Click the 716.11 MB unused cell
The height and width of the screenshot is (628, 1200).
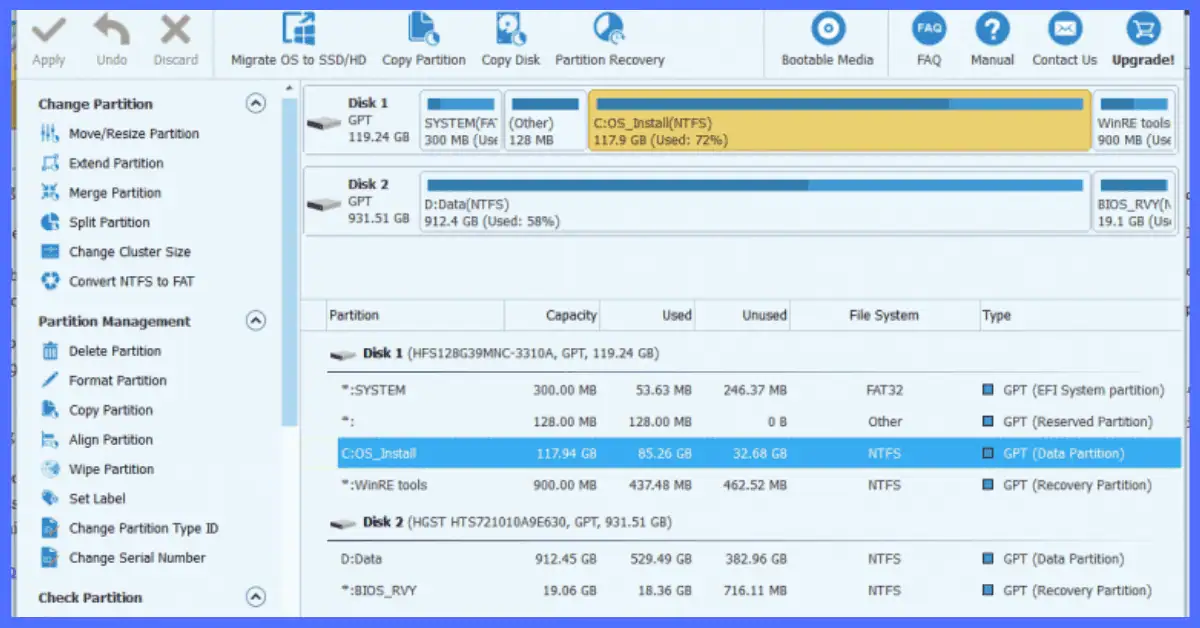[756, 591]
